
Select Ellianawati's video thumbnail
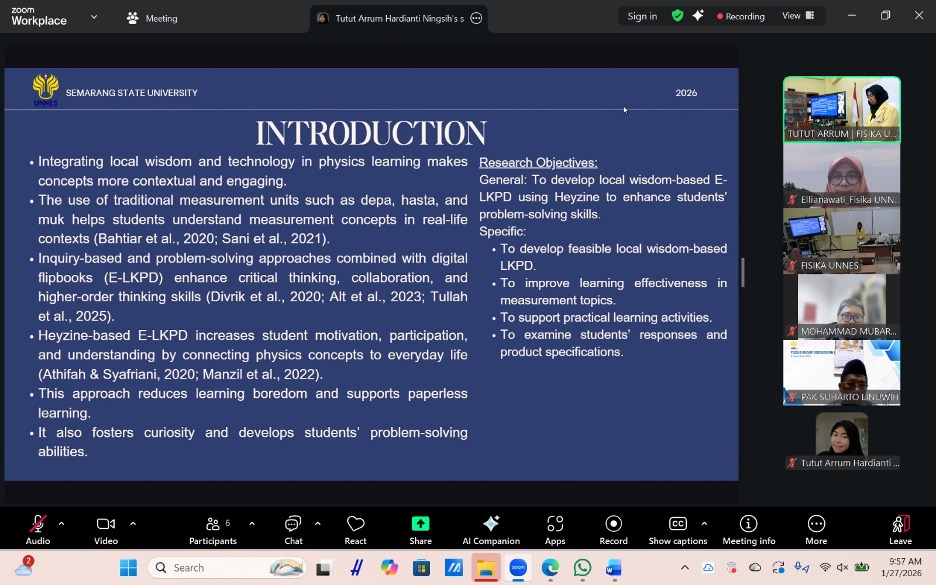point(841,175)
